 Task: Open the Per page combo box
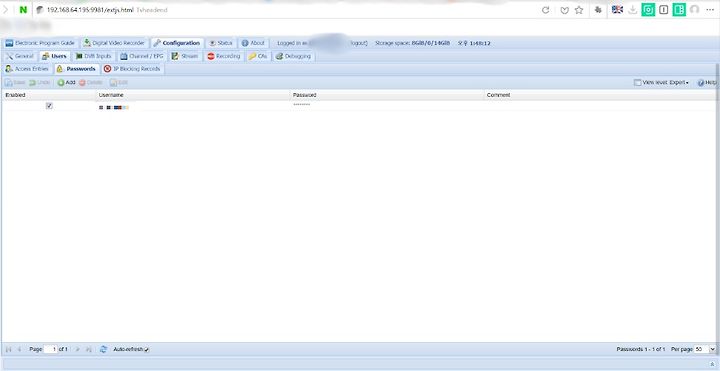[x=705, y=349]
